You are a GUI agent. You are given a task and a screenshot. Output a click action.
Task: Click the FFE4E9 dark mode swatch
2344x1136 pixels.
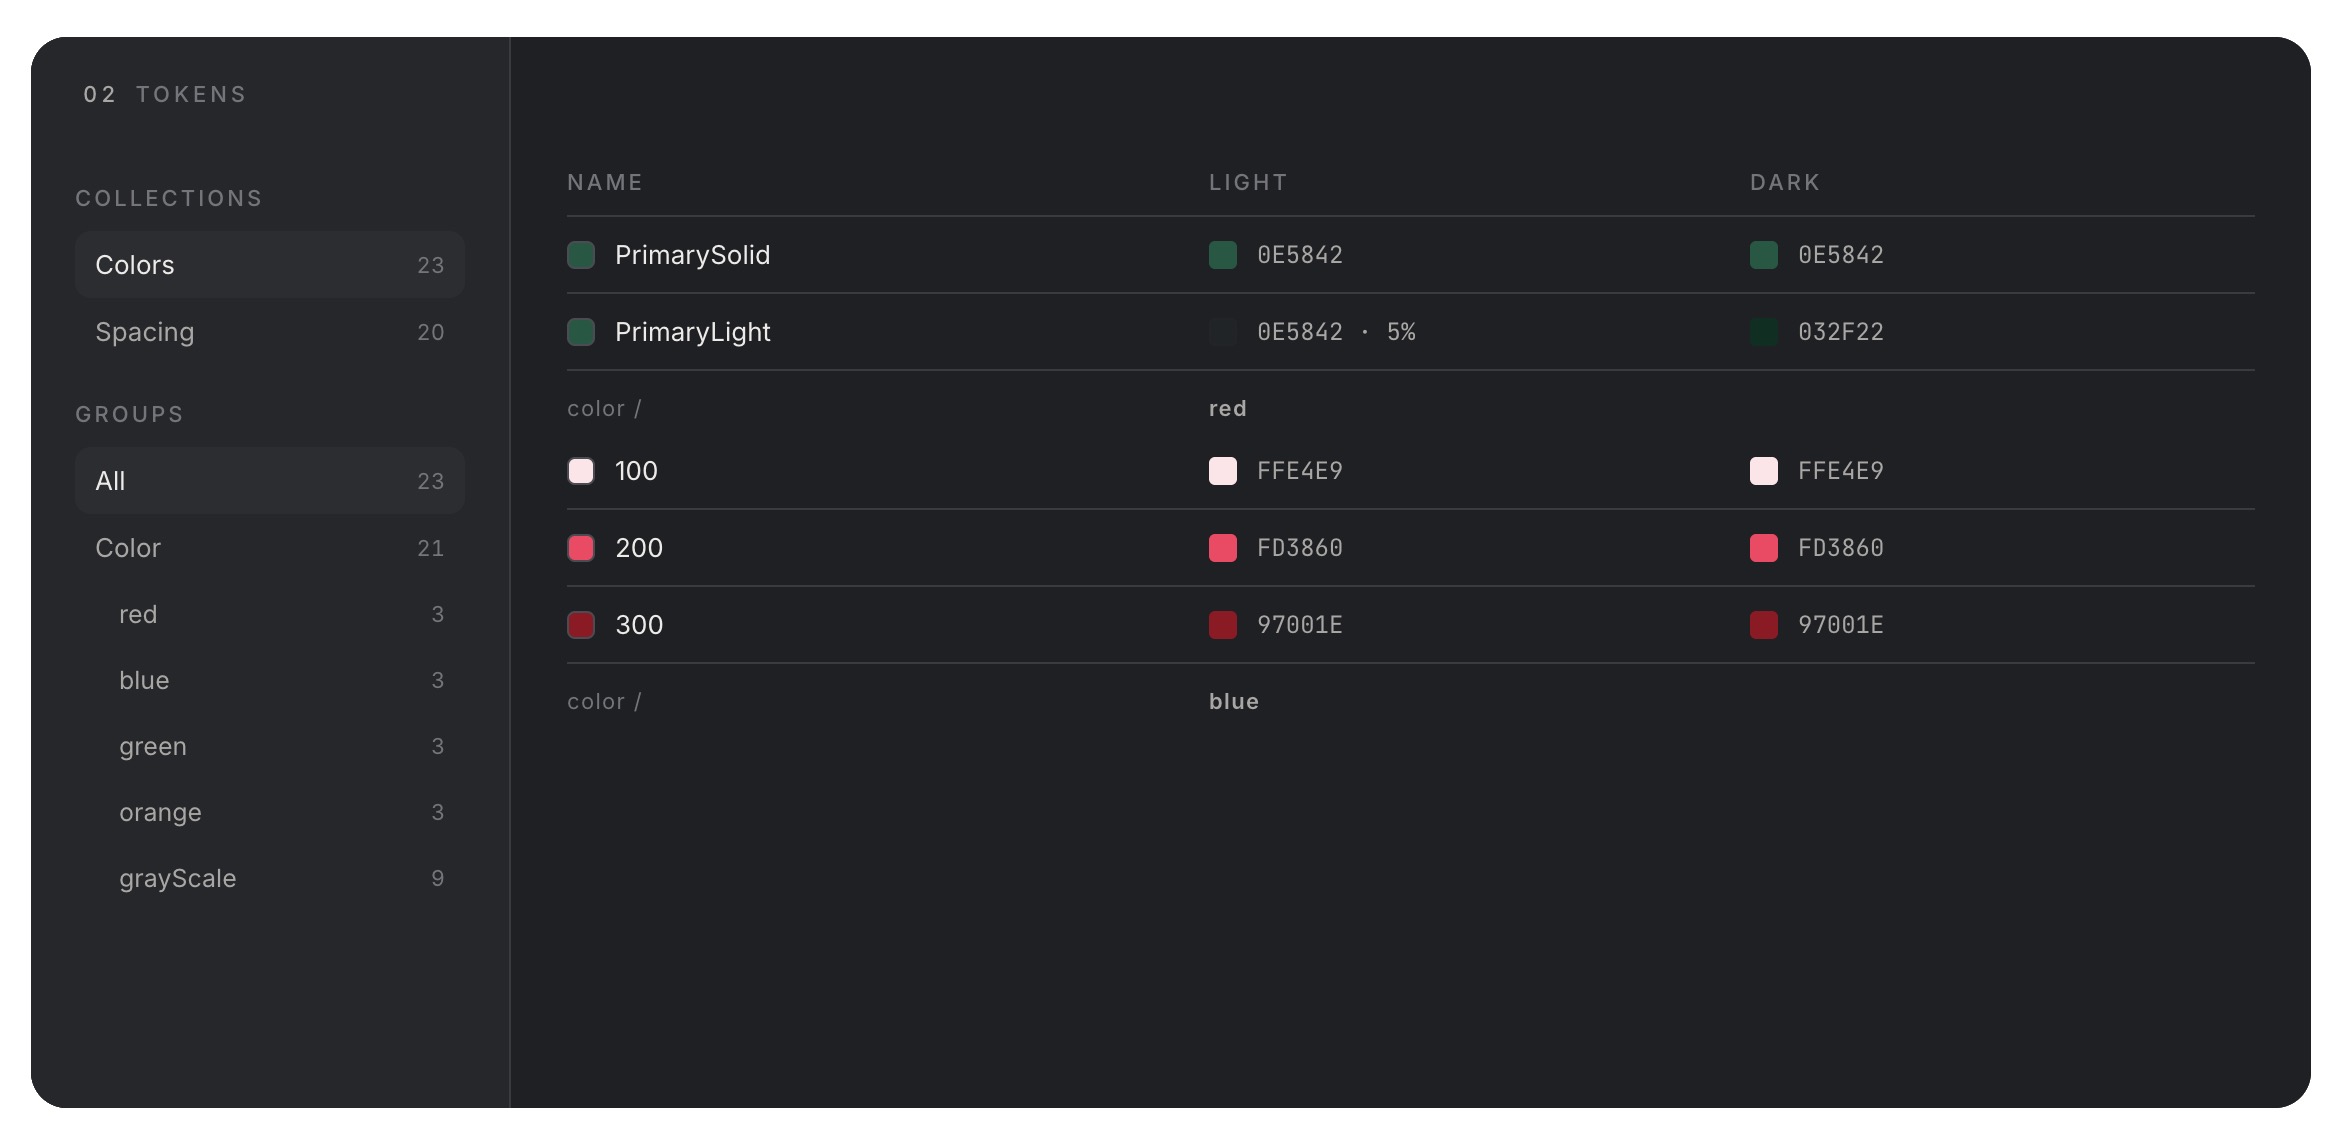pyautogui.click(x=1764, y=471)
